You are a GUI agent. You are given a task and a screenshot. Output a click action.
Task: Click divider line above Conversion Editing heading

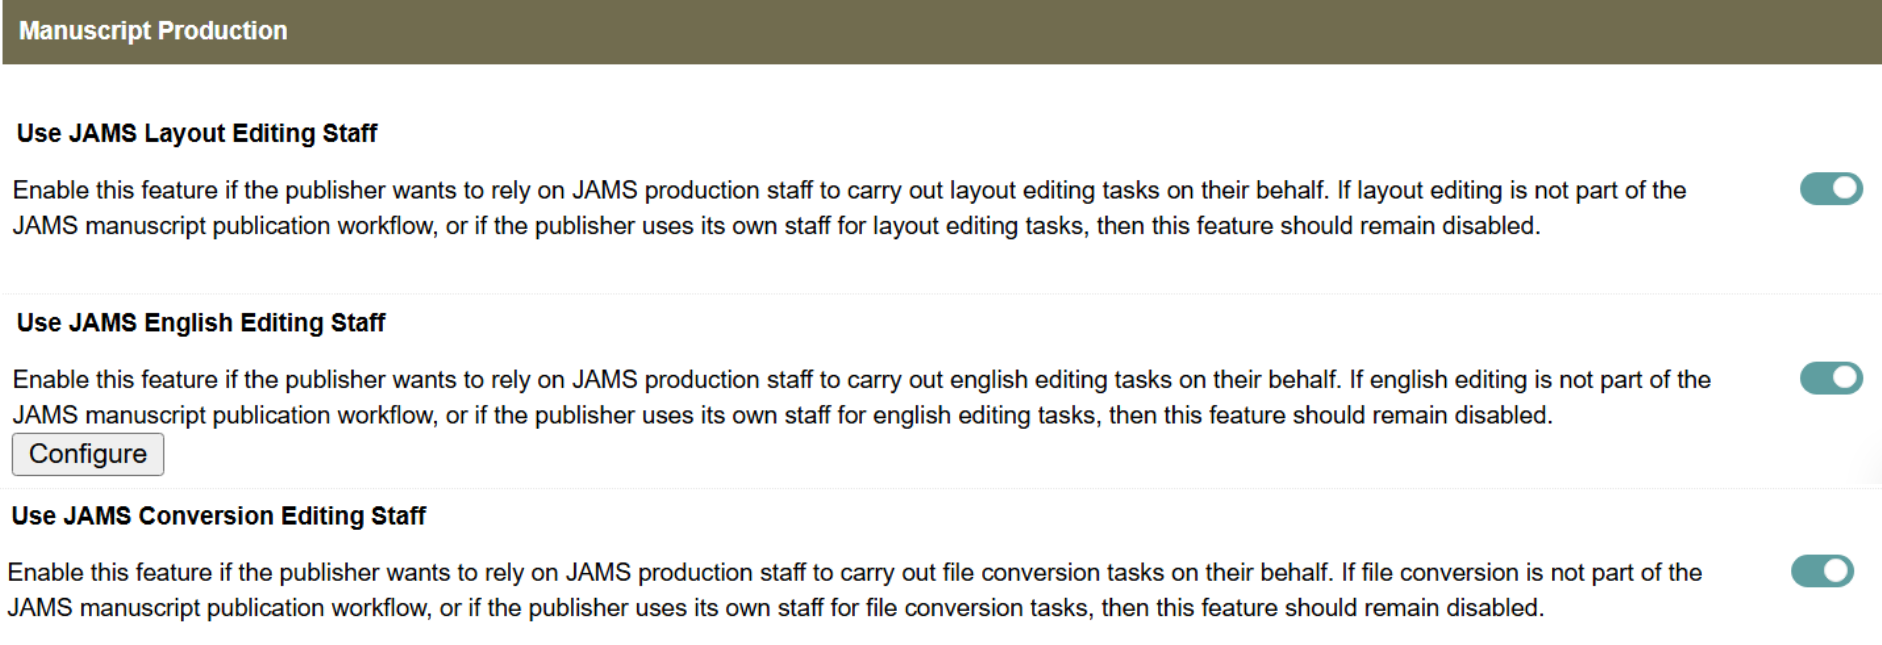click(940, 489)
